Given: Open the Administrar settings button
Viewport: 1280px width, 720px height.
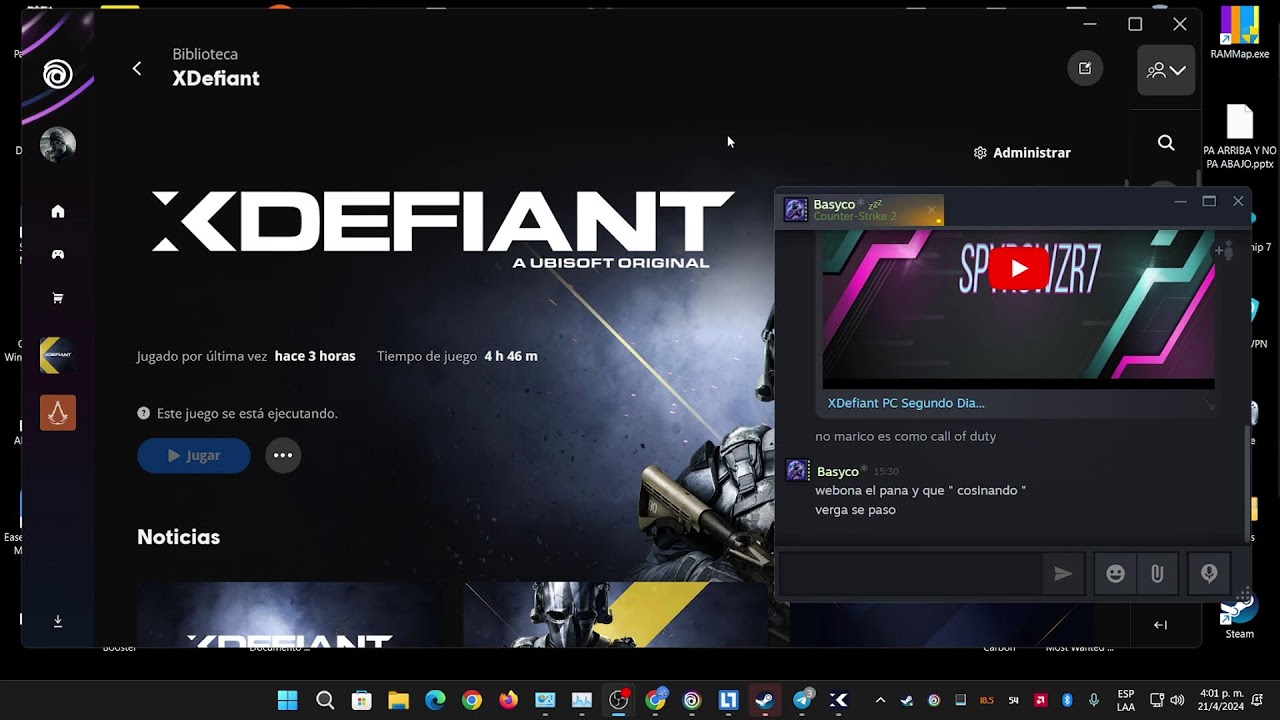Looking at the screenshot, I should pyautogui.click(x=1022, y=153).
